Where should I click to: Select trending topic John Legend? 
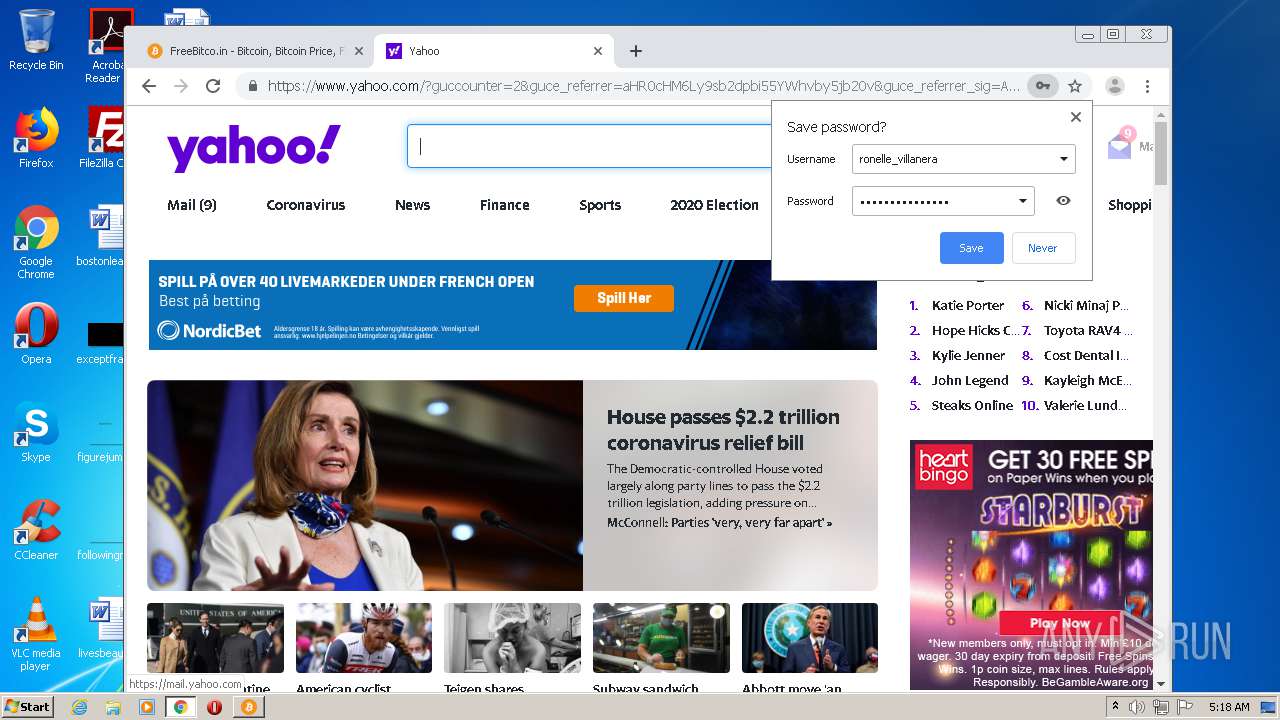click(970, 381)
